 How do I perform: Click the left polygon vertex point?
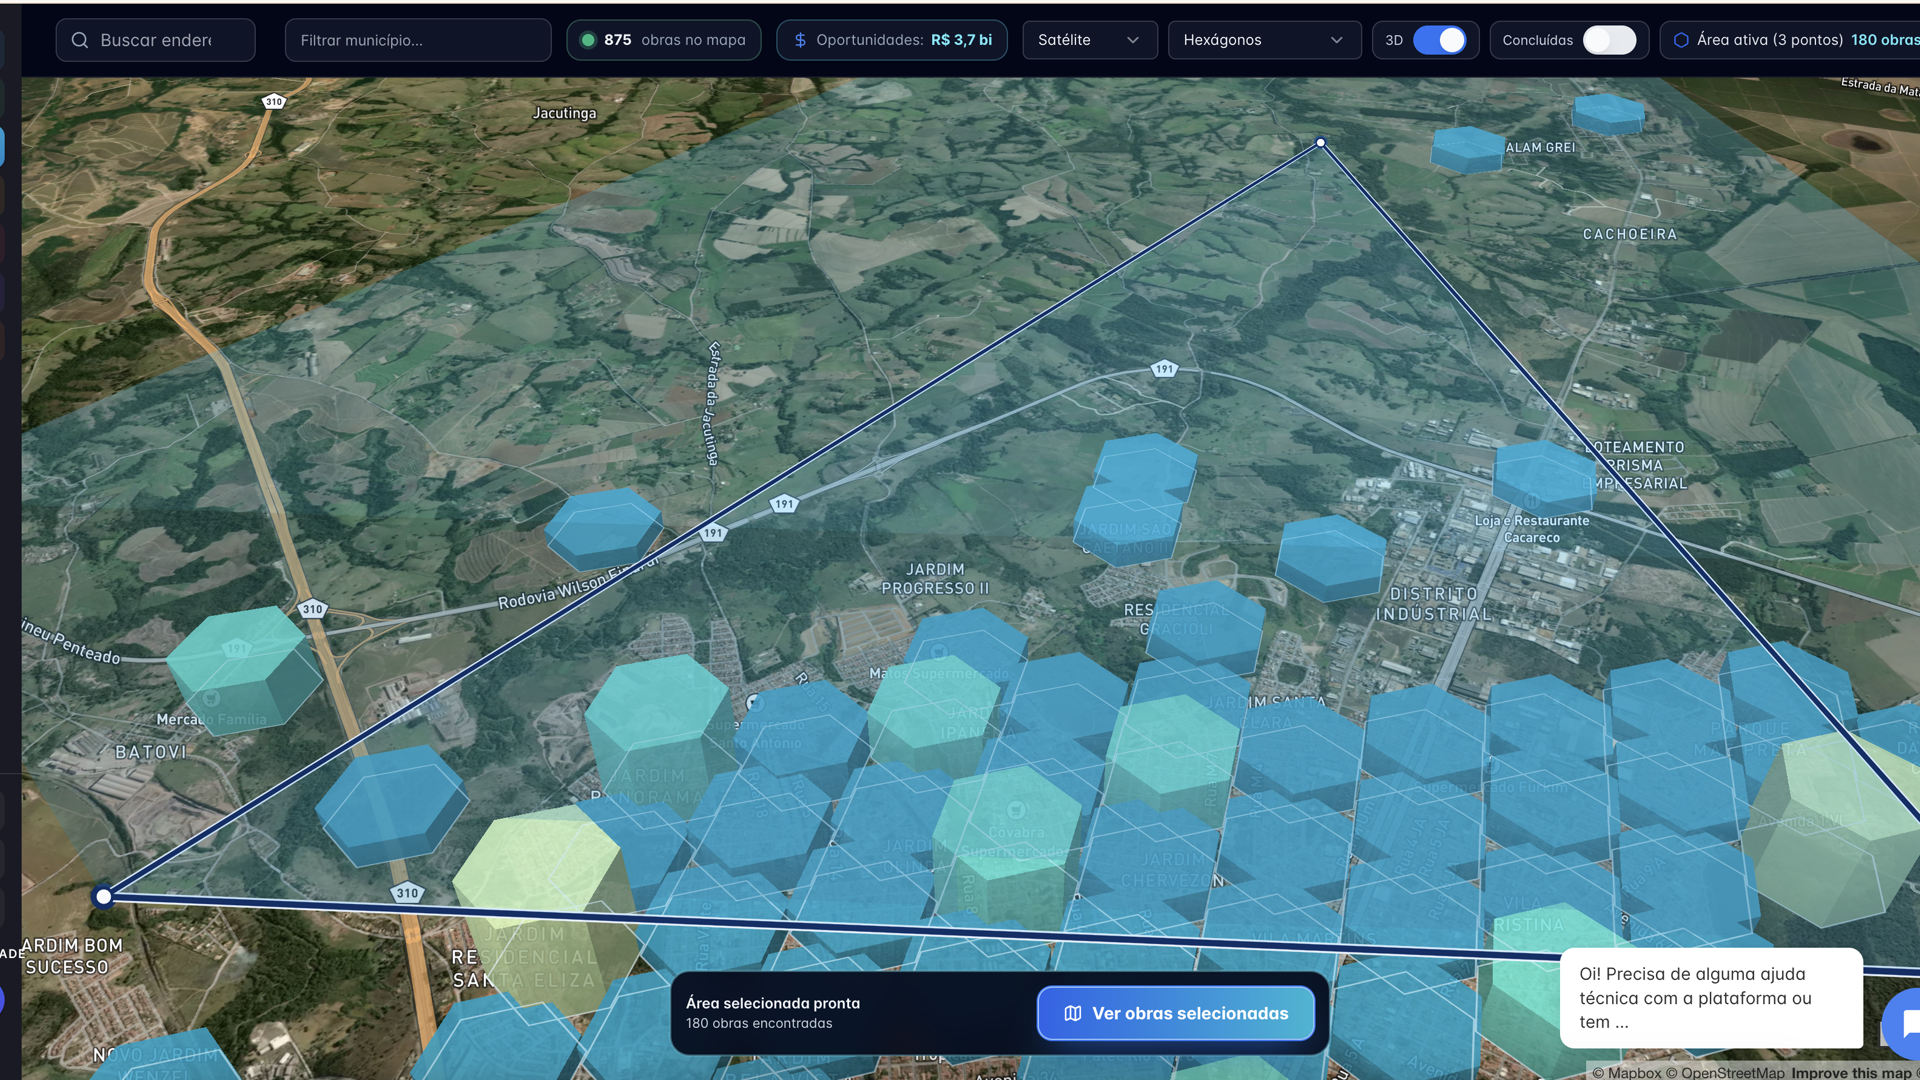click(103, 897)
